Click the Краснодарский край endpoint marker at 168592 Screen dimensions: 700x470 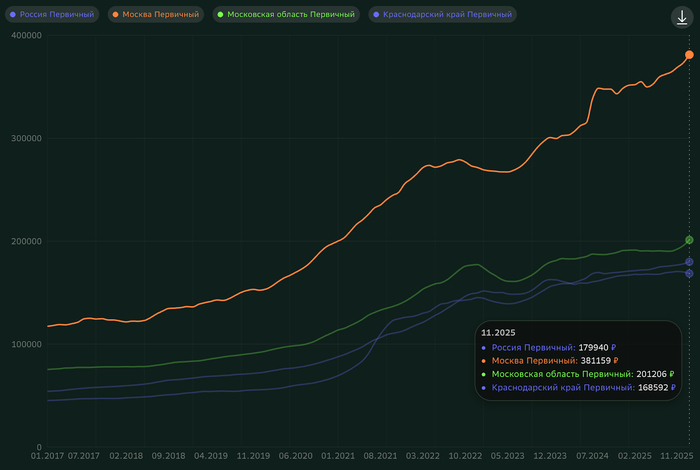(x=689, y=273)
